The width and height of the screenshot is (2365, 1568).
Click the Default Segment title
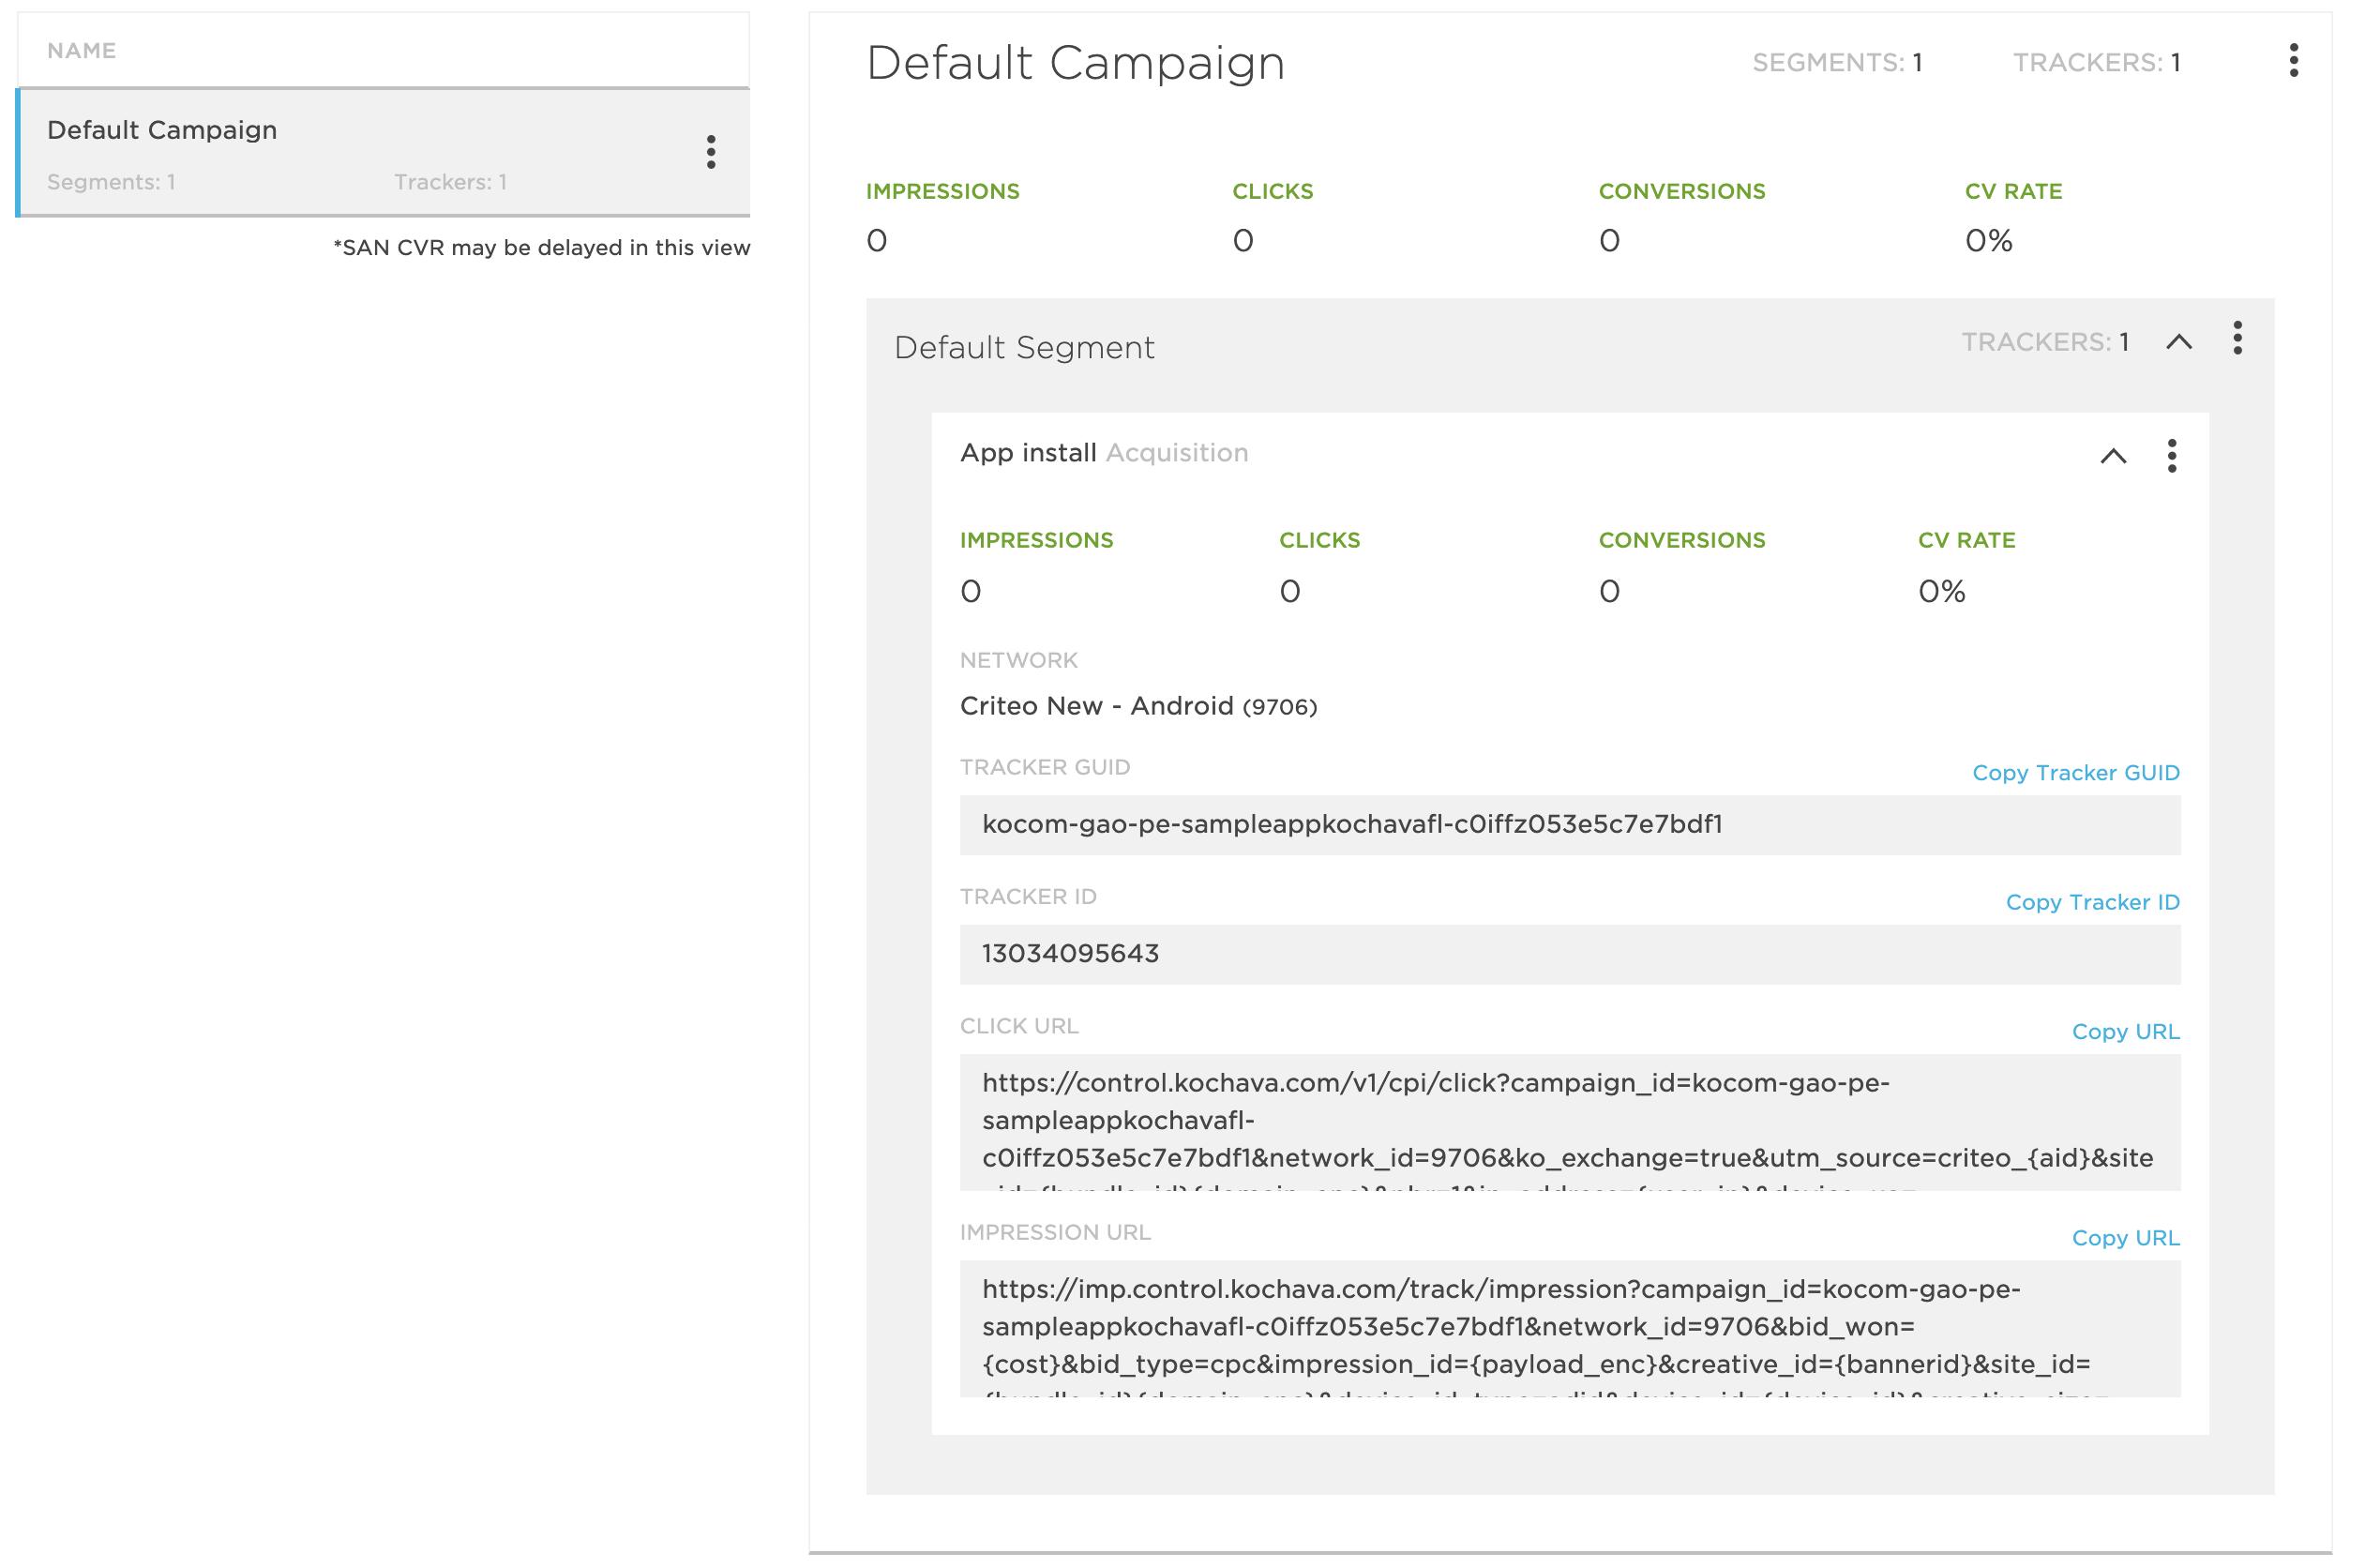pos(1024,347)
